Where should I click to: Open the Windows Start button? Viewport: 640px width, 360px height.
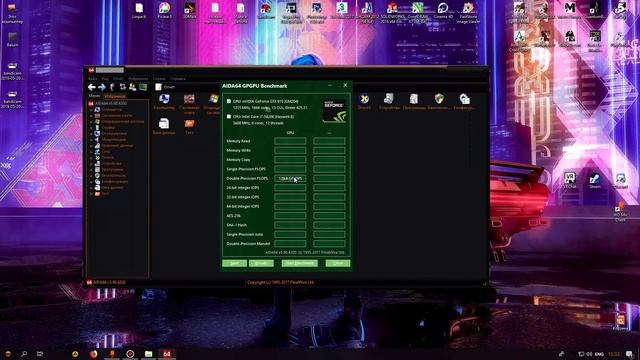(8, 354)
